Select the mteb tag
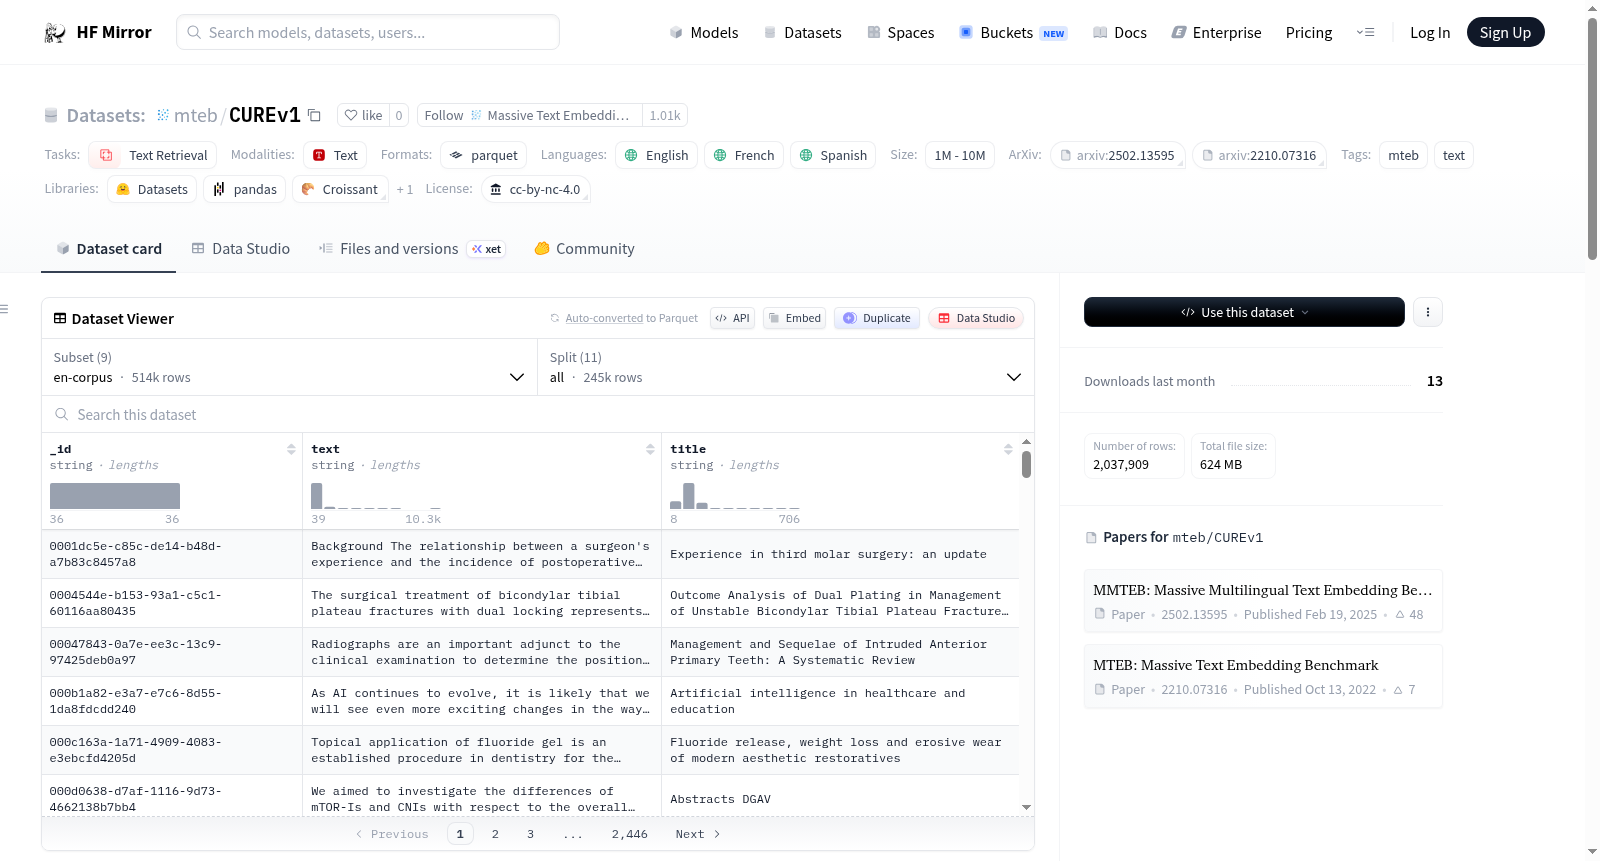This screenshot has height=861, width=1600. (x=1403, y=155)
